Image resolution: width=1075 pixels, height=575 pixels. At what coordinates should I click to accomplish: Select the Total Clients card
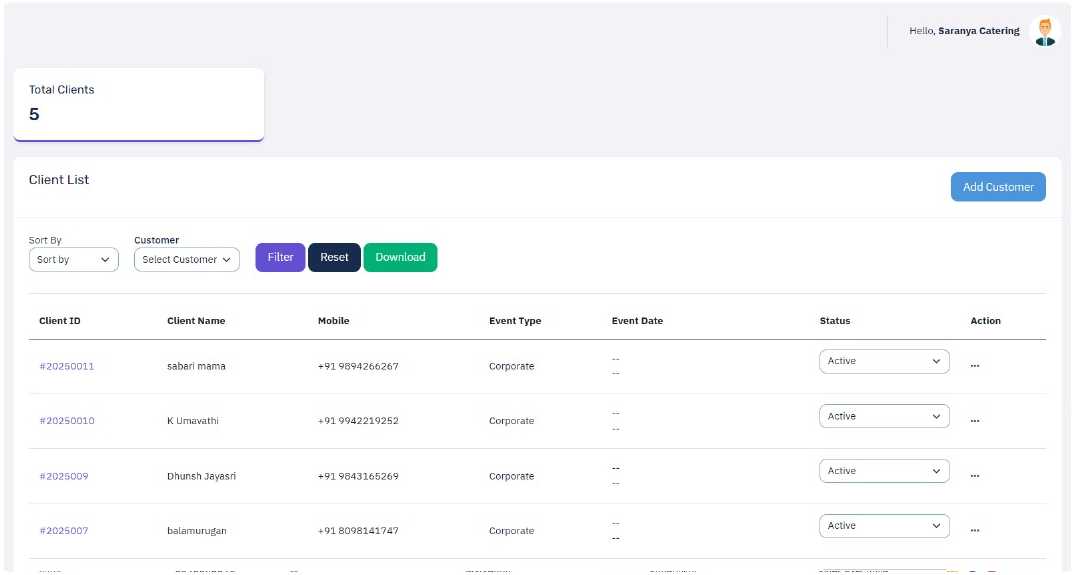[138, 105]
